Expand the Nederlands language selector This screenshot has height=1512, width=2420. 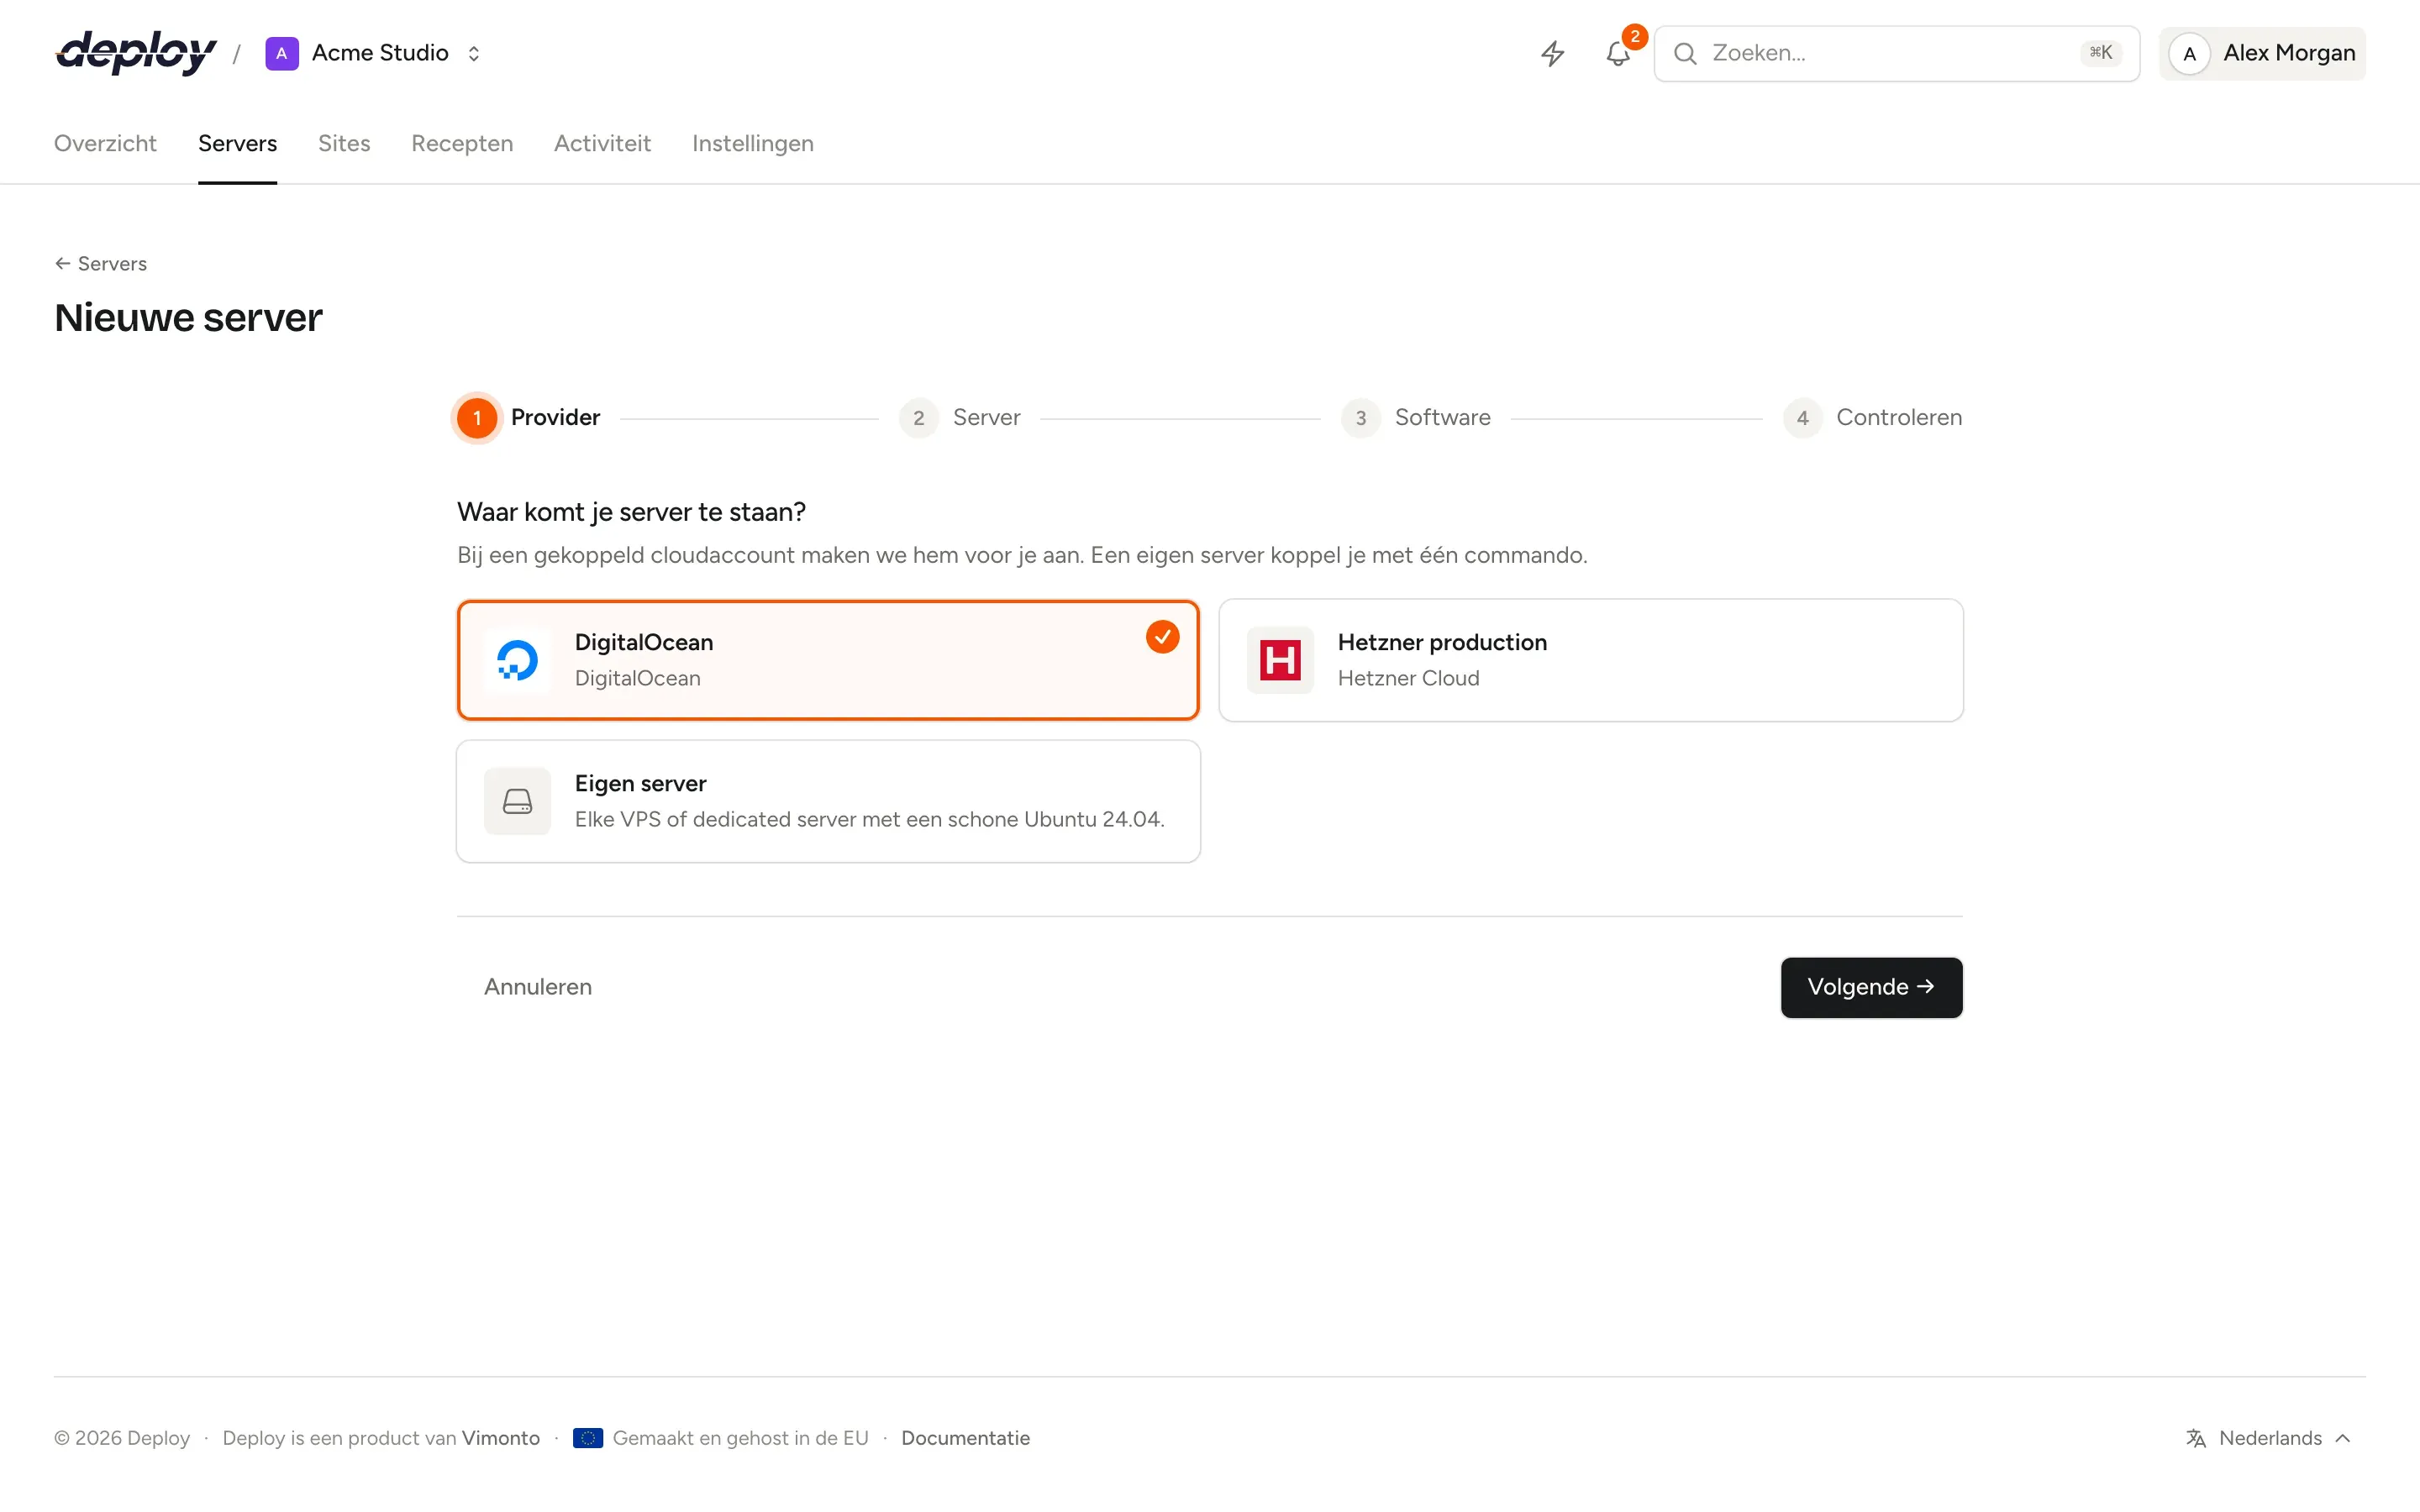pos(2268,1438)
